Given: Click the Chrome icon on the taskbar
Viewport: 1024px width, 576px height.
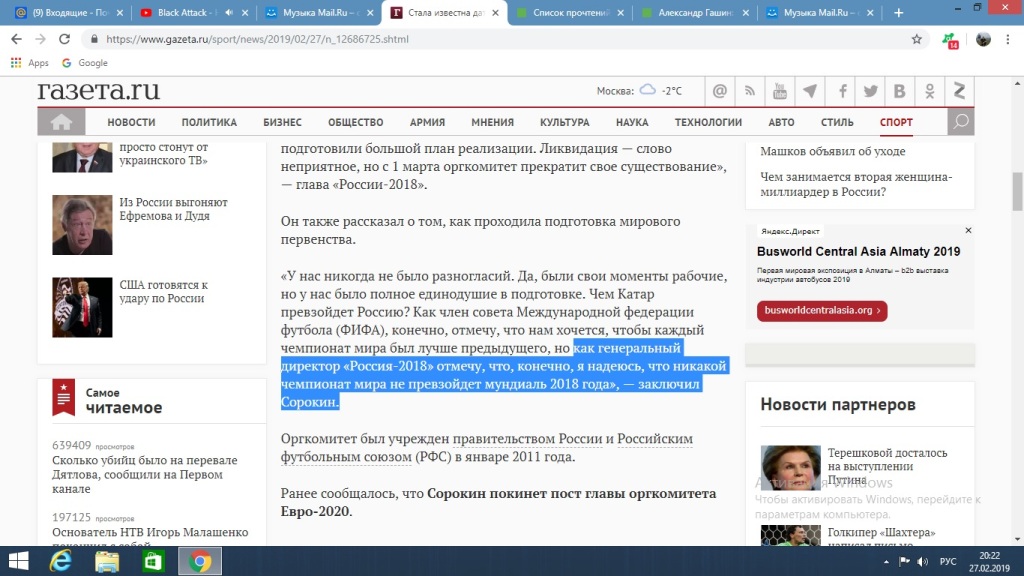Looking at the screenshot, I should 200,561.
